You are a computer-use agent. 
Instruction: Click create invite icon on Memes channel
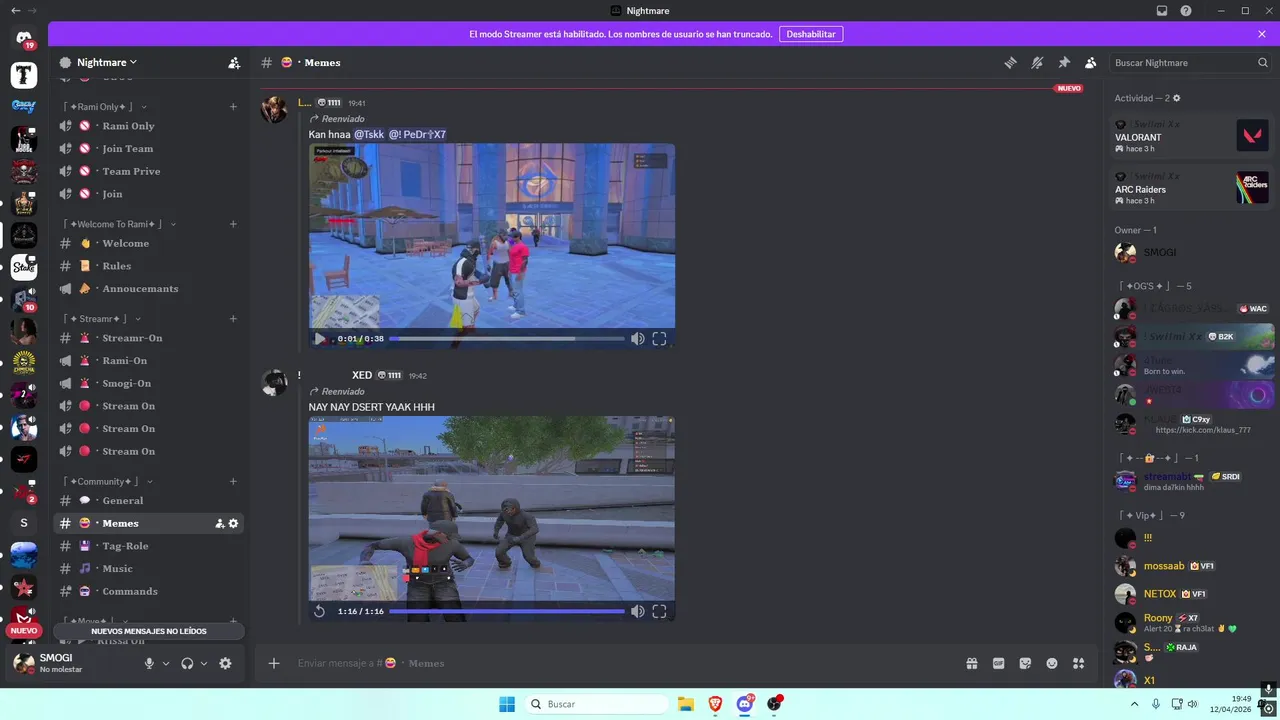tap(220, 523)
